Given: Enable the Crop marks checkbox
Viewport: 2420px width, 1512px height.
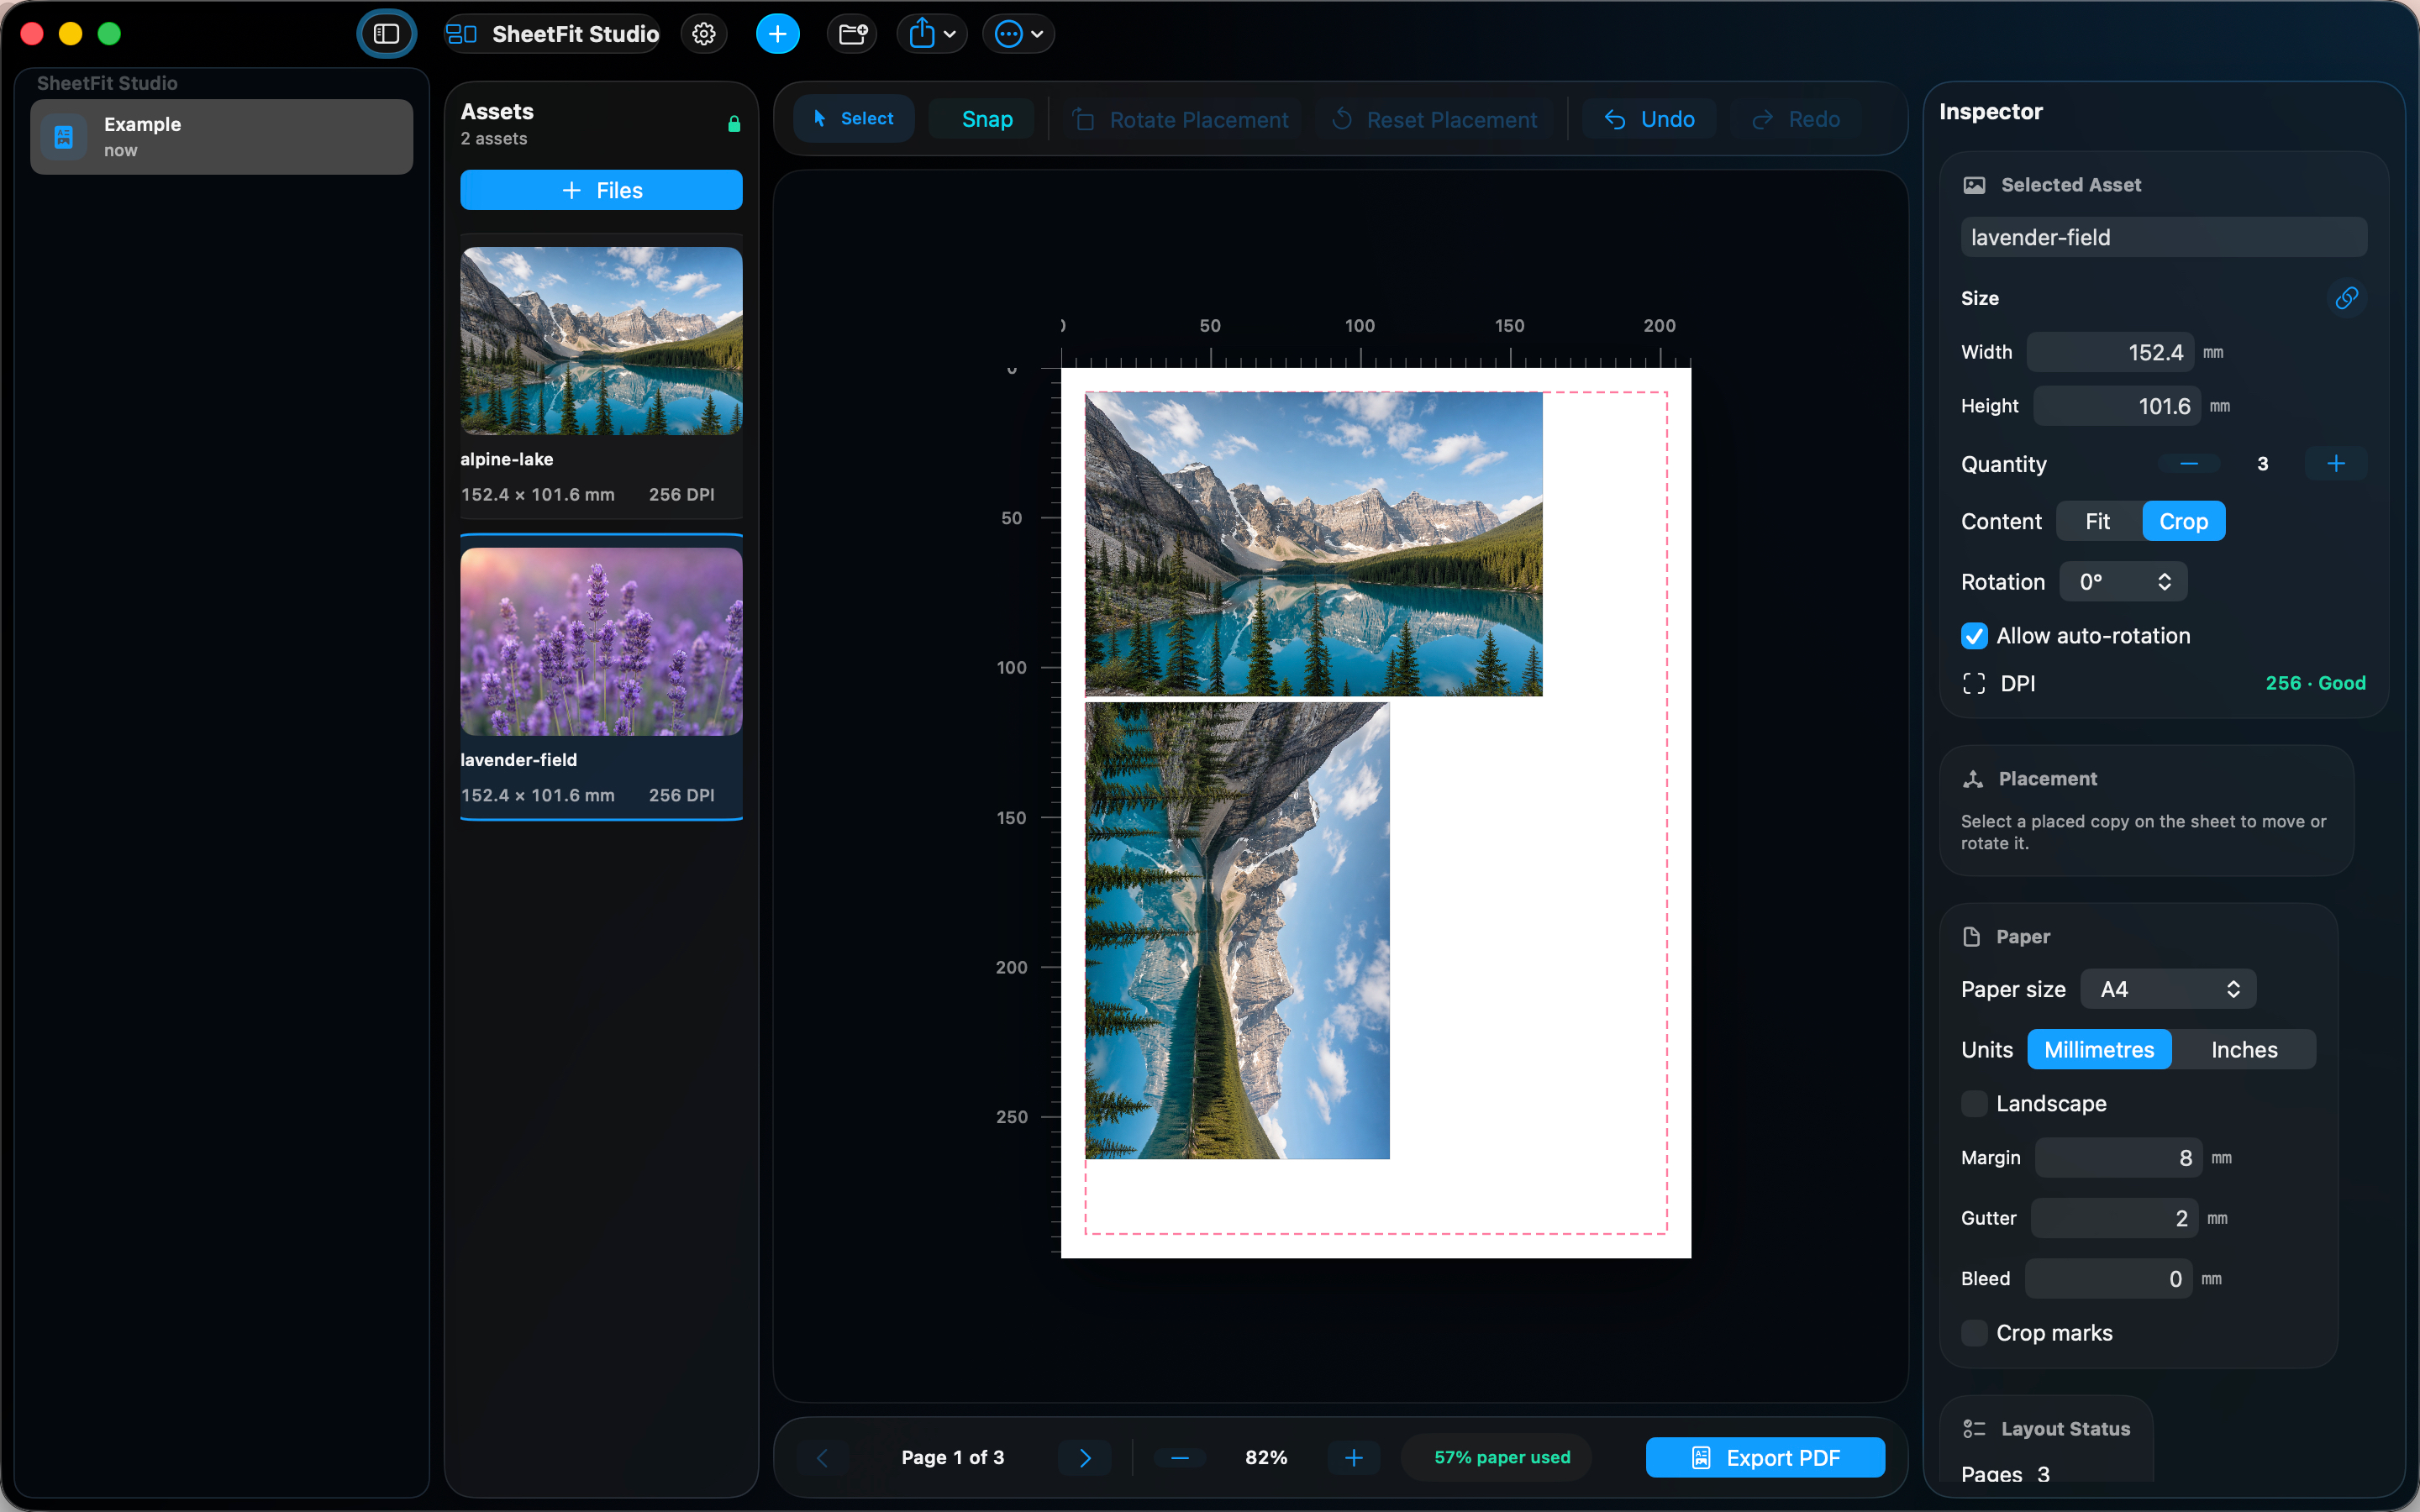Looking at the screenshot, I should tap(1974, 1333).
